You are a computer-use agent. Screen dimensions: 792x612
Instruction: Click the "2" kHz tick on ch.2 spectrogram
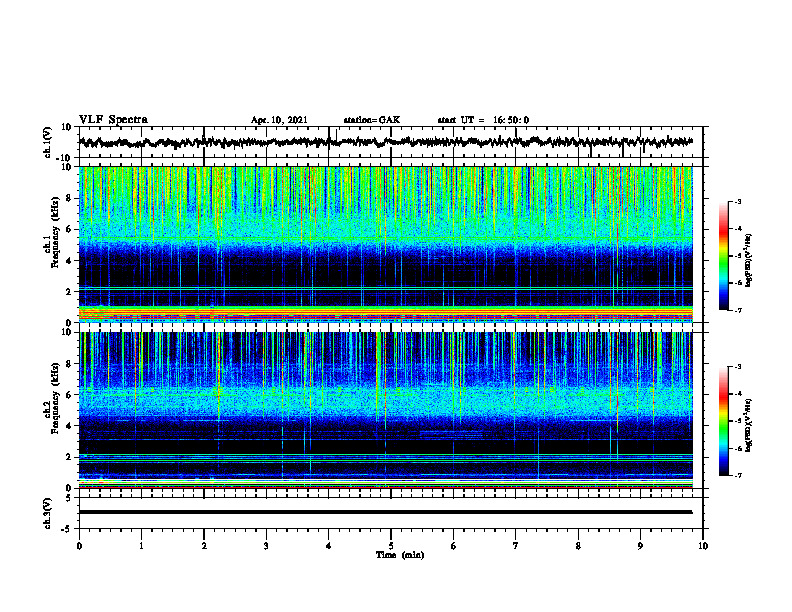(69, 457)
